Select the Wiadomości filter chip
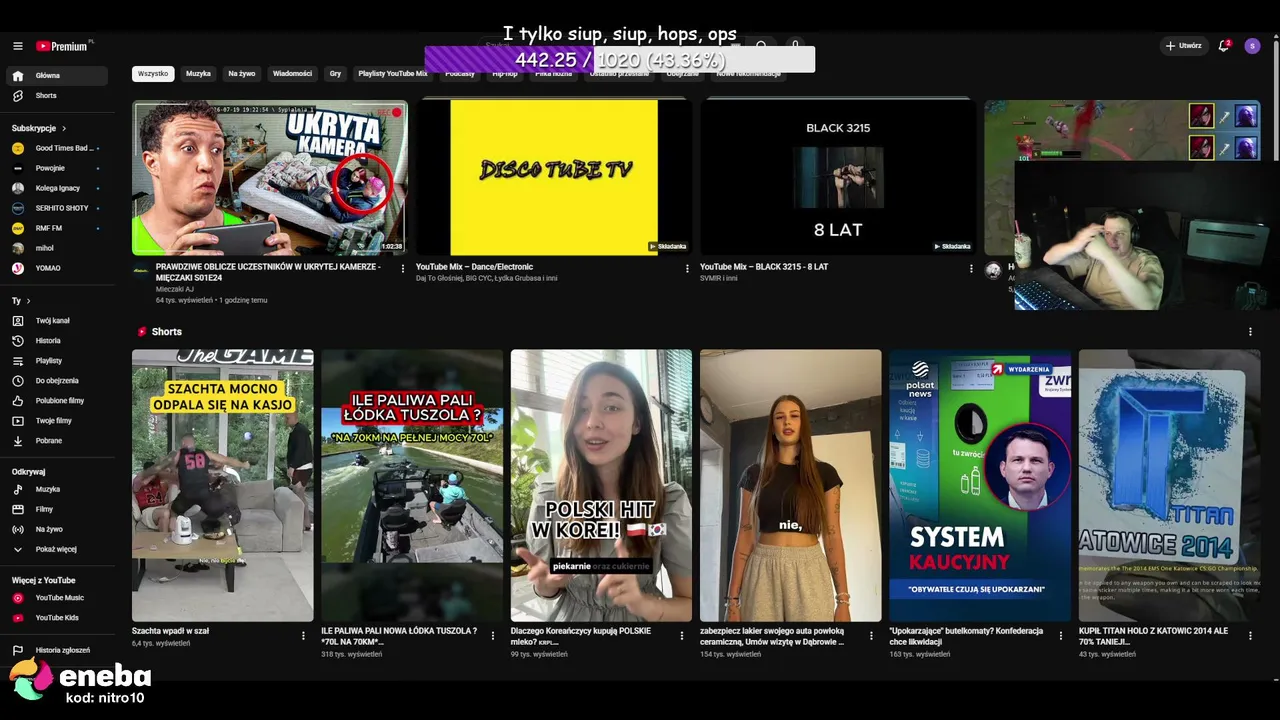This screenshot has width=1280, height=720. point(292,74)
